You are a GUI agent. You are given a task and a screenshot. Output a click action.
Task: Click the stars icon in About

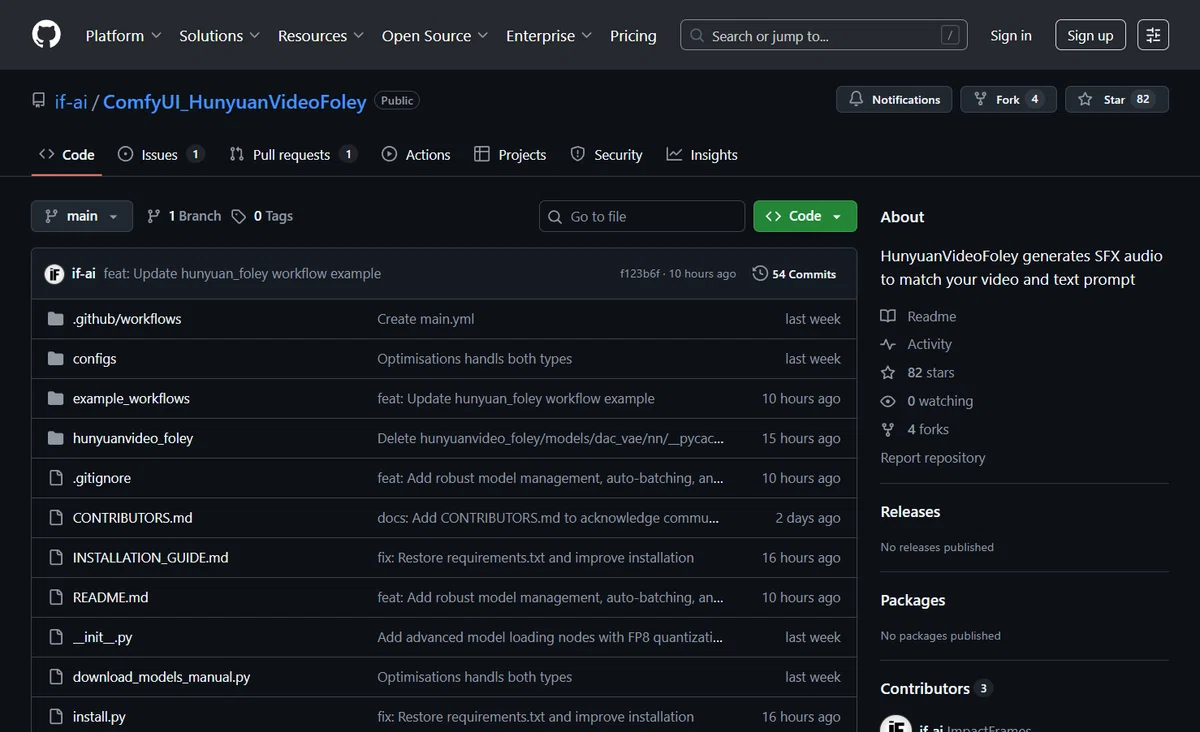[x=888, y=373]
